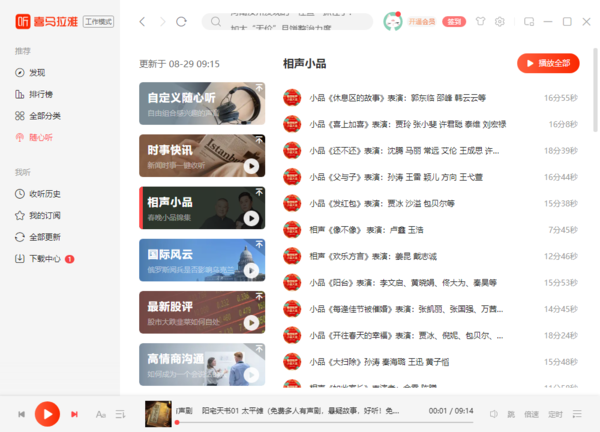600x432 pixels.
Task: Open the playlist queue icon
Action: pos(577,414)
